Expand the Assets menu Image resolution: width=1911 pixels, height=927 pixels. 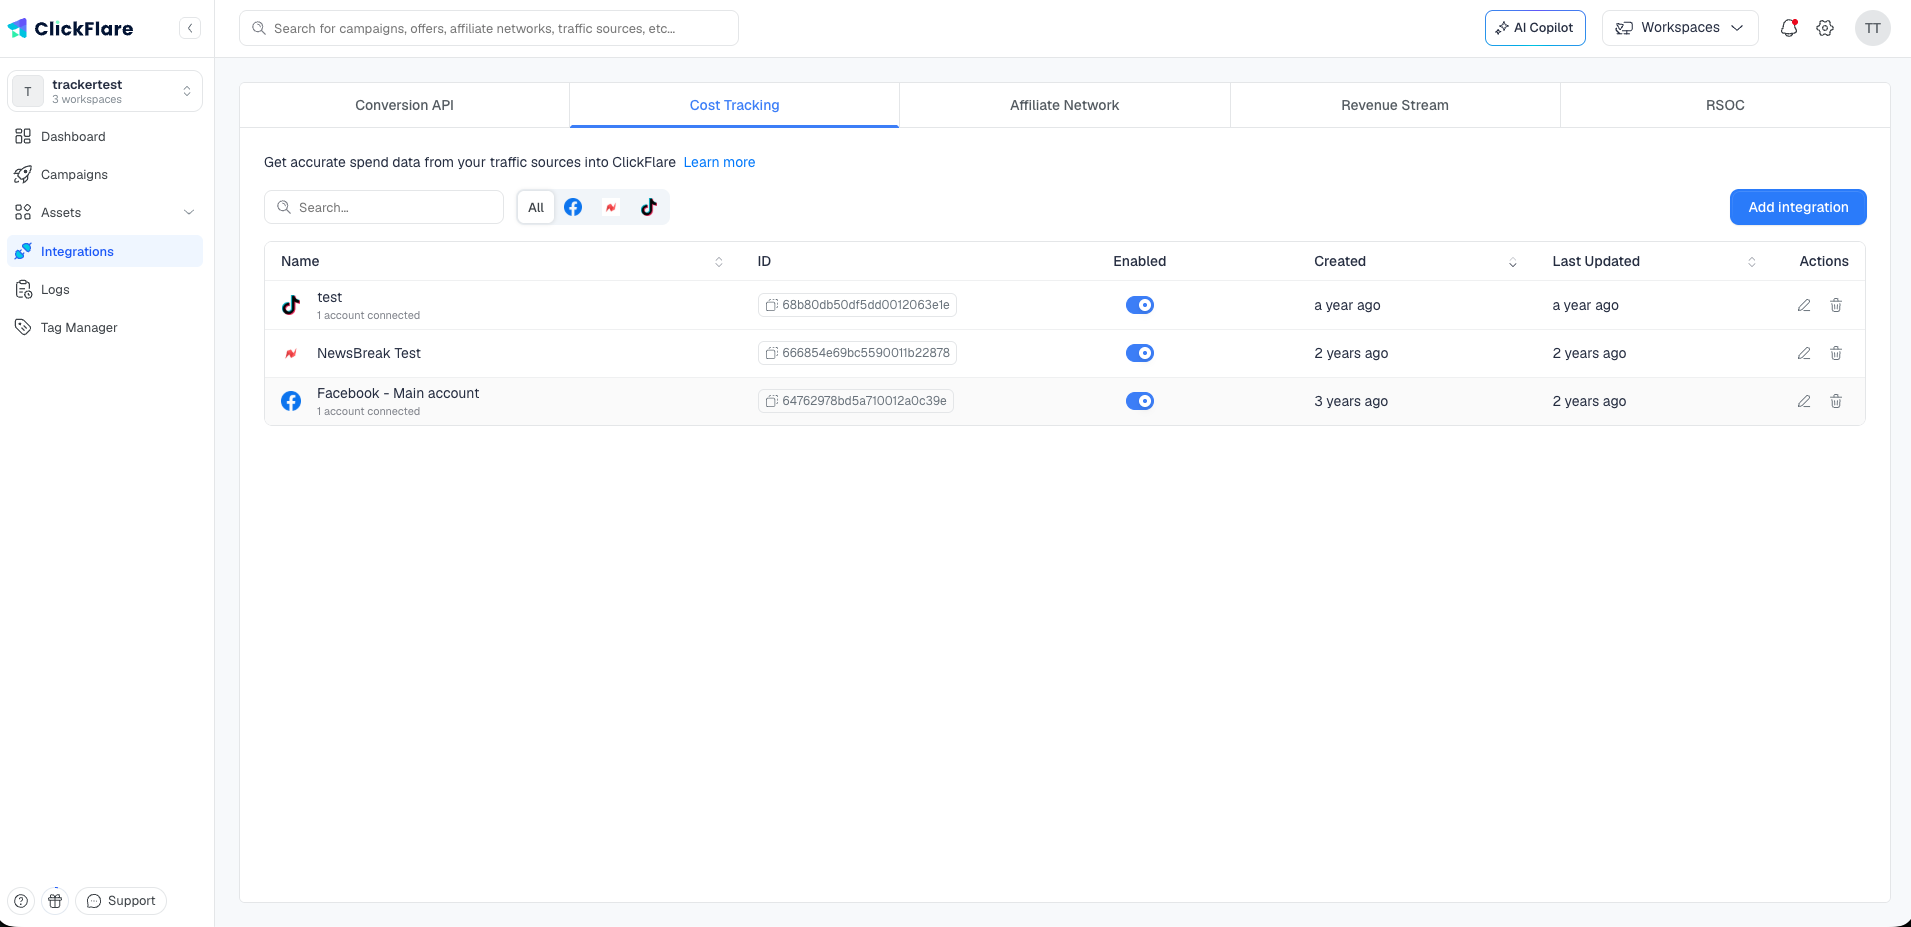click(x=105, y=212)
